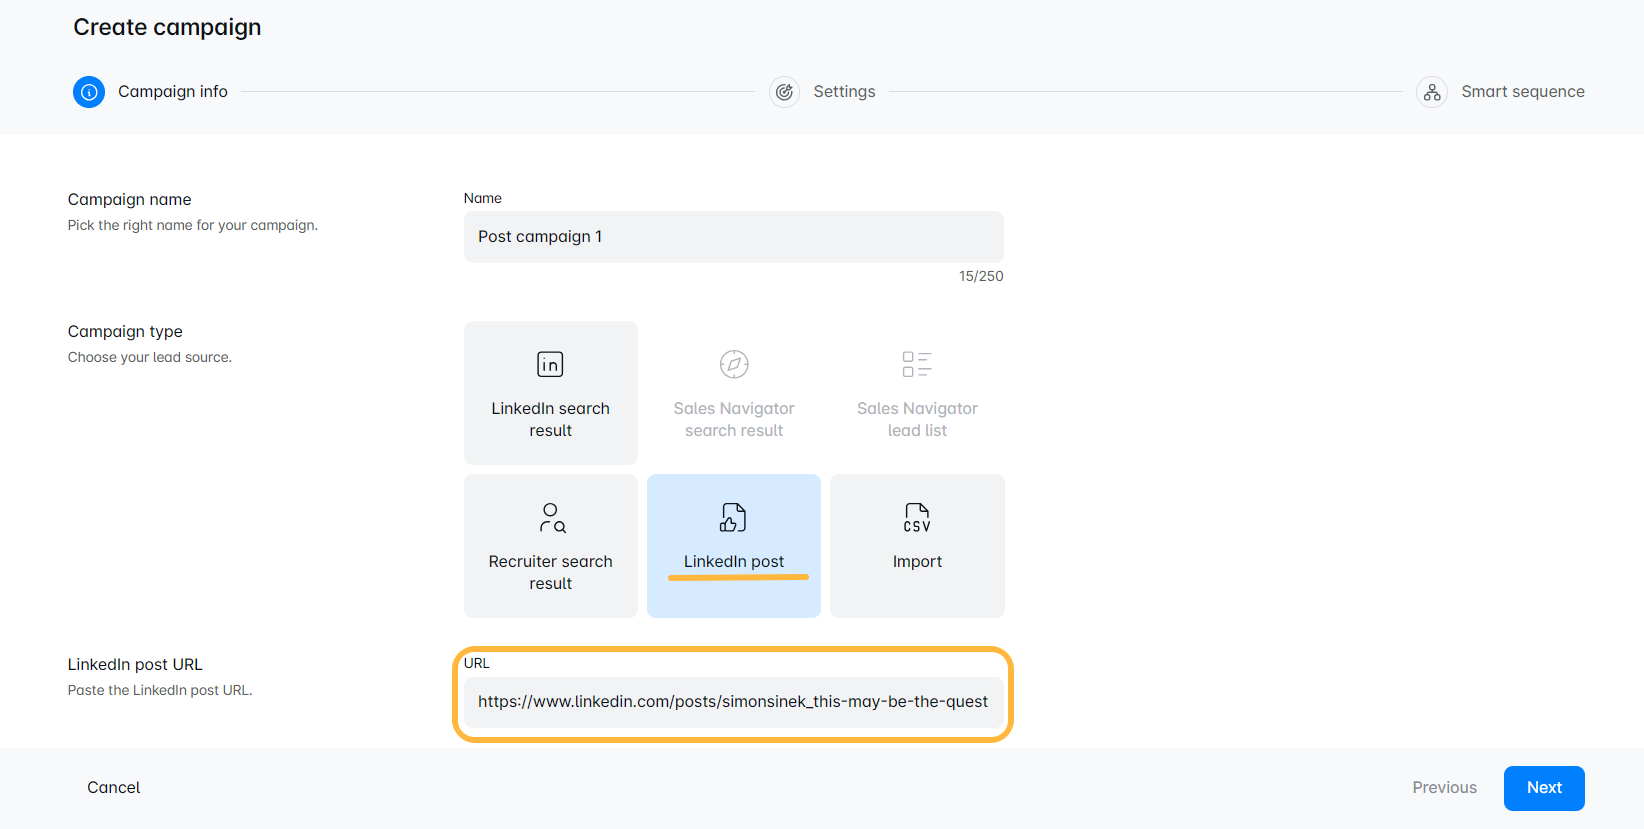Viewport: 1644px width, 829px height.
Task: Choose 'LinkedIn search result' label as campaign type
Action: tap(550, 419)
